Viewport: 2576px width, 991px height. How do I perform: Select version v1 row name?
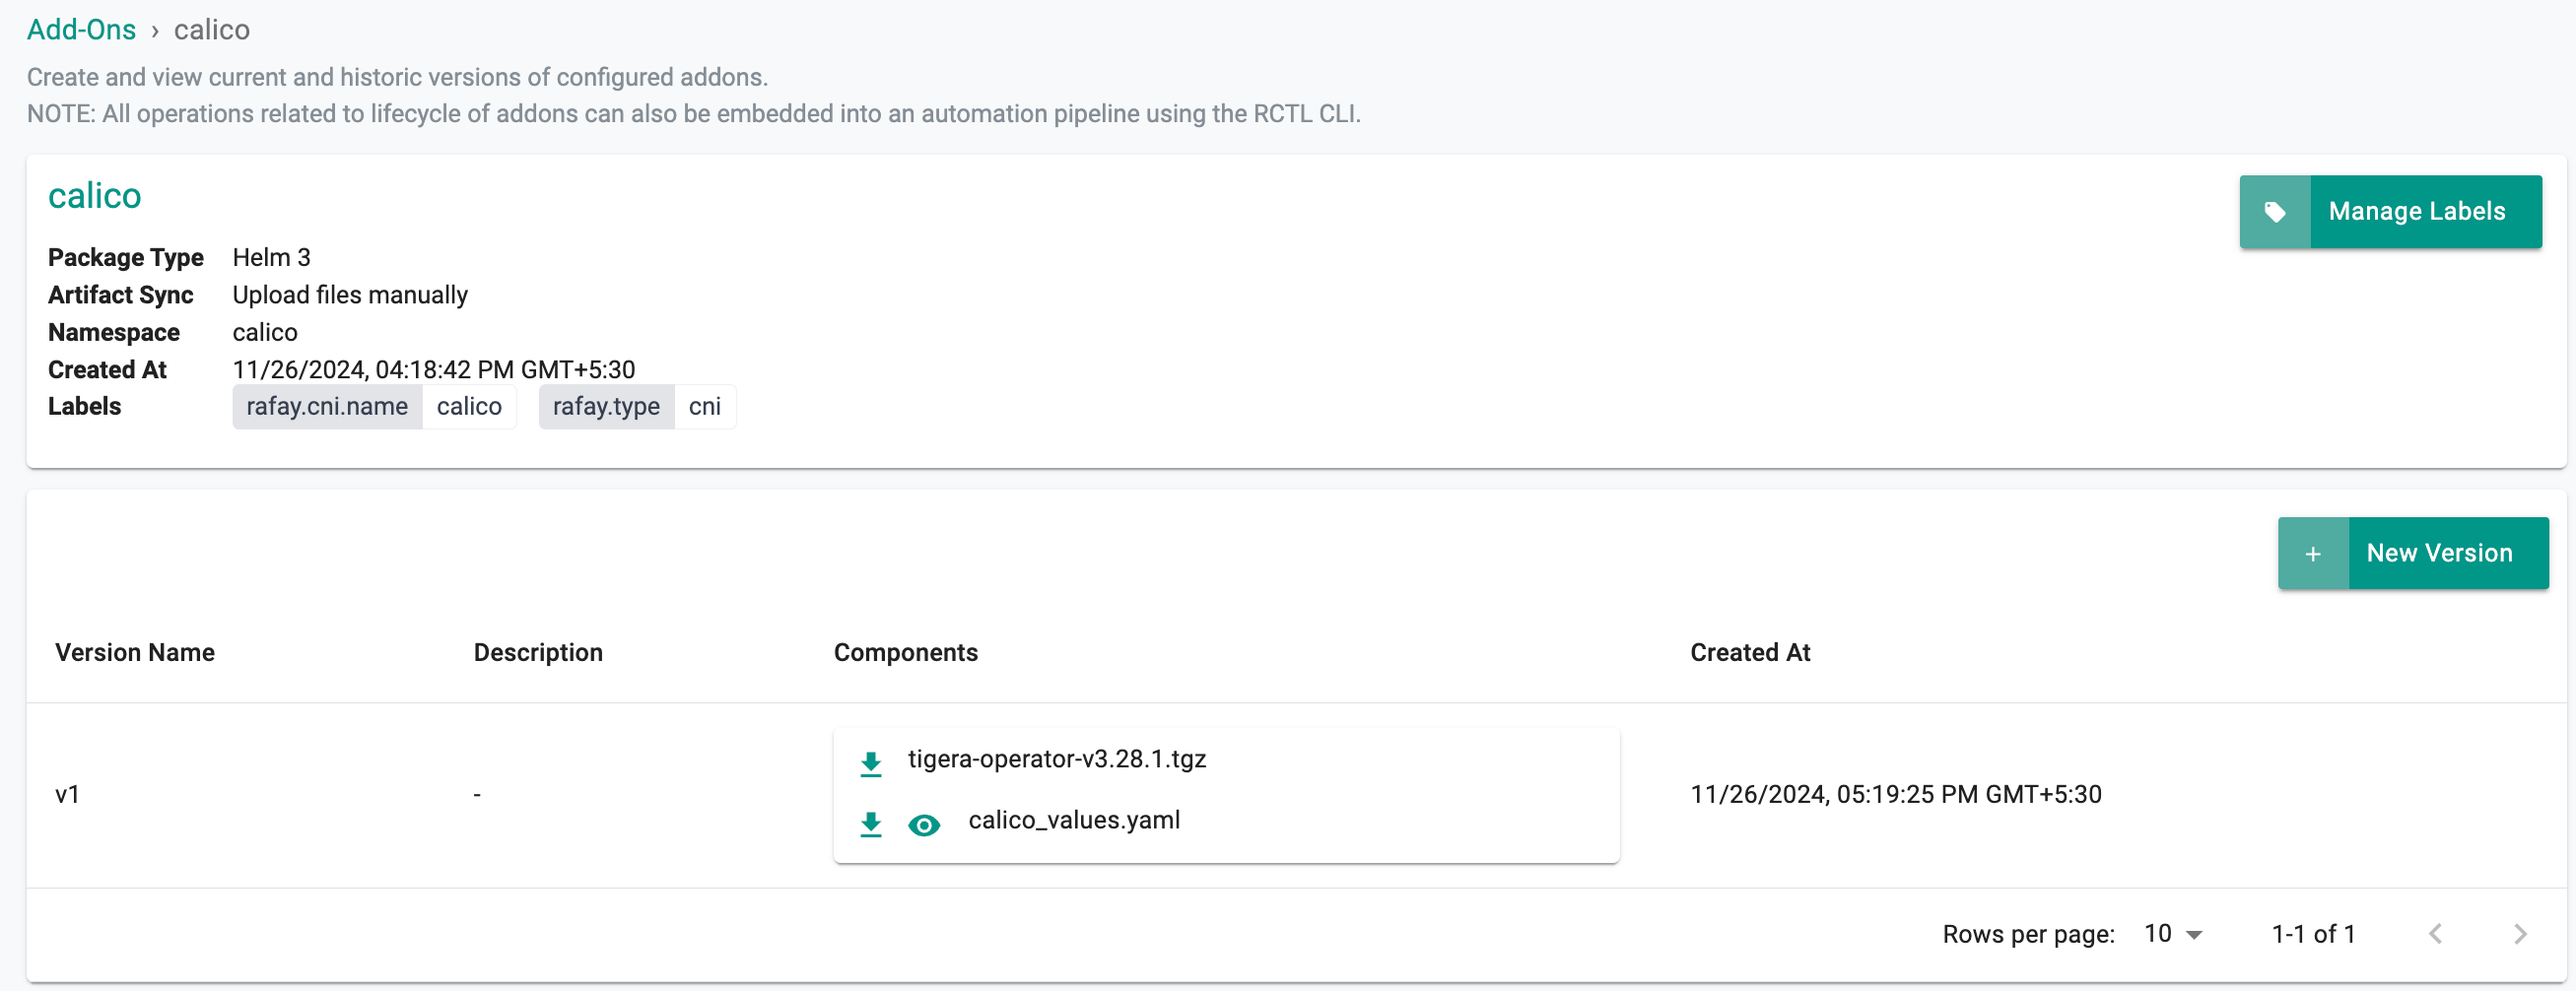tap(67, 795)
